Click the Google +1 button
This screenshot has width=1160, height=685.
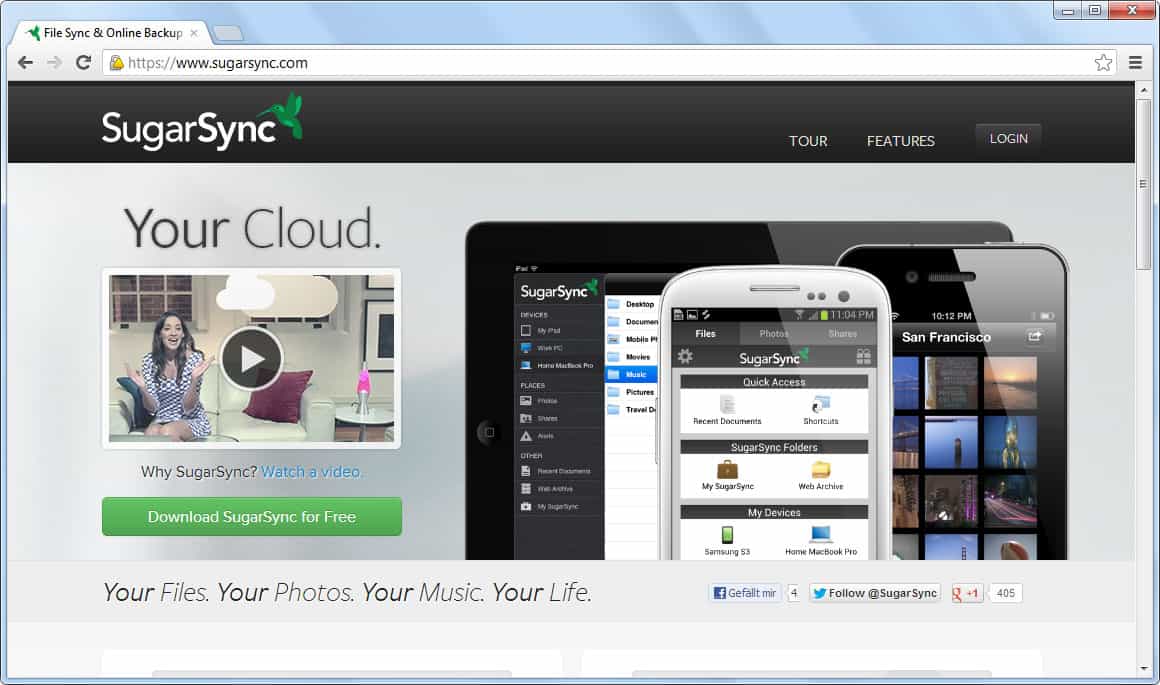click(x=965, y=593)
